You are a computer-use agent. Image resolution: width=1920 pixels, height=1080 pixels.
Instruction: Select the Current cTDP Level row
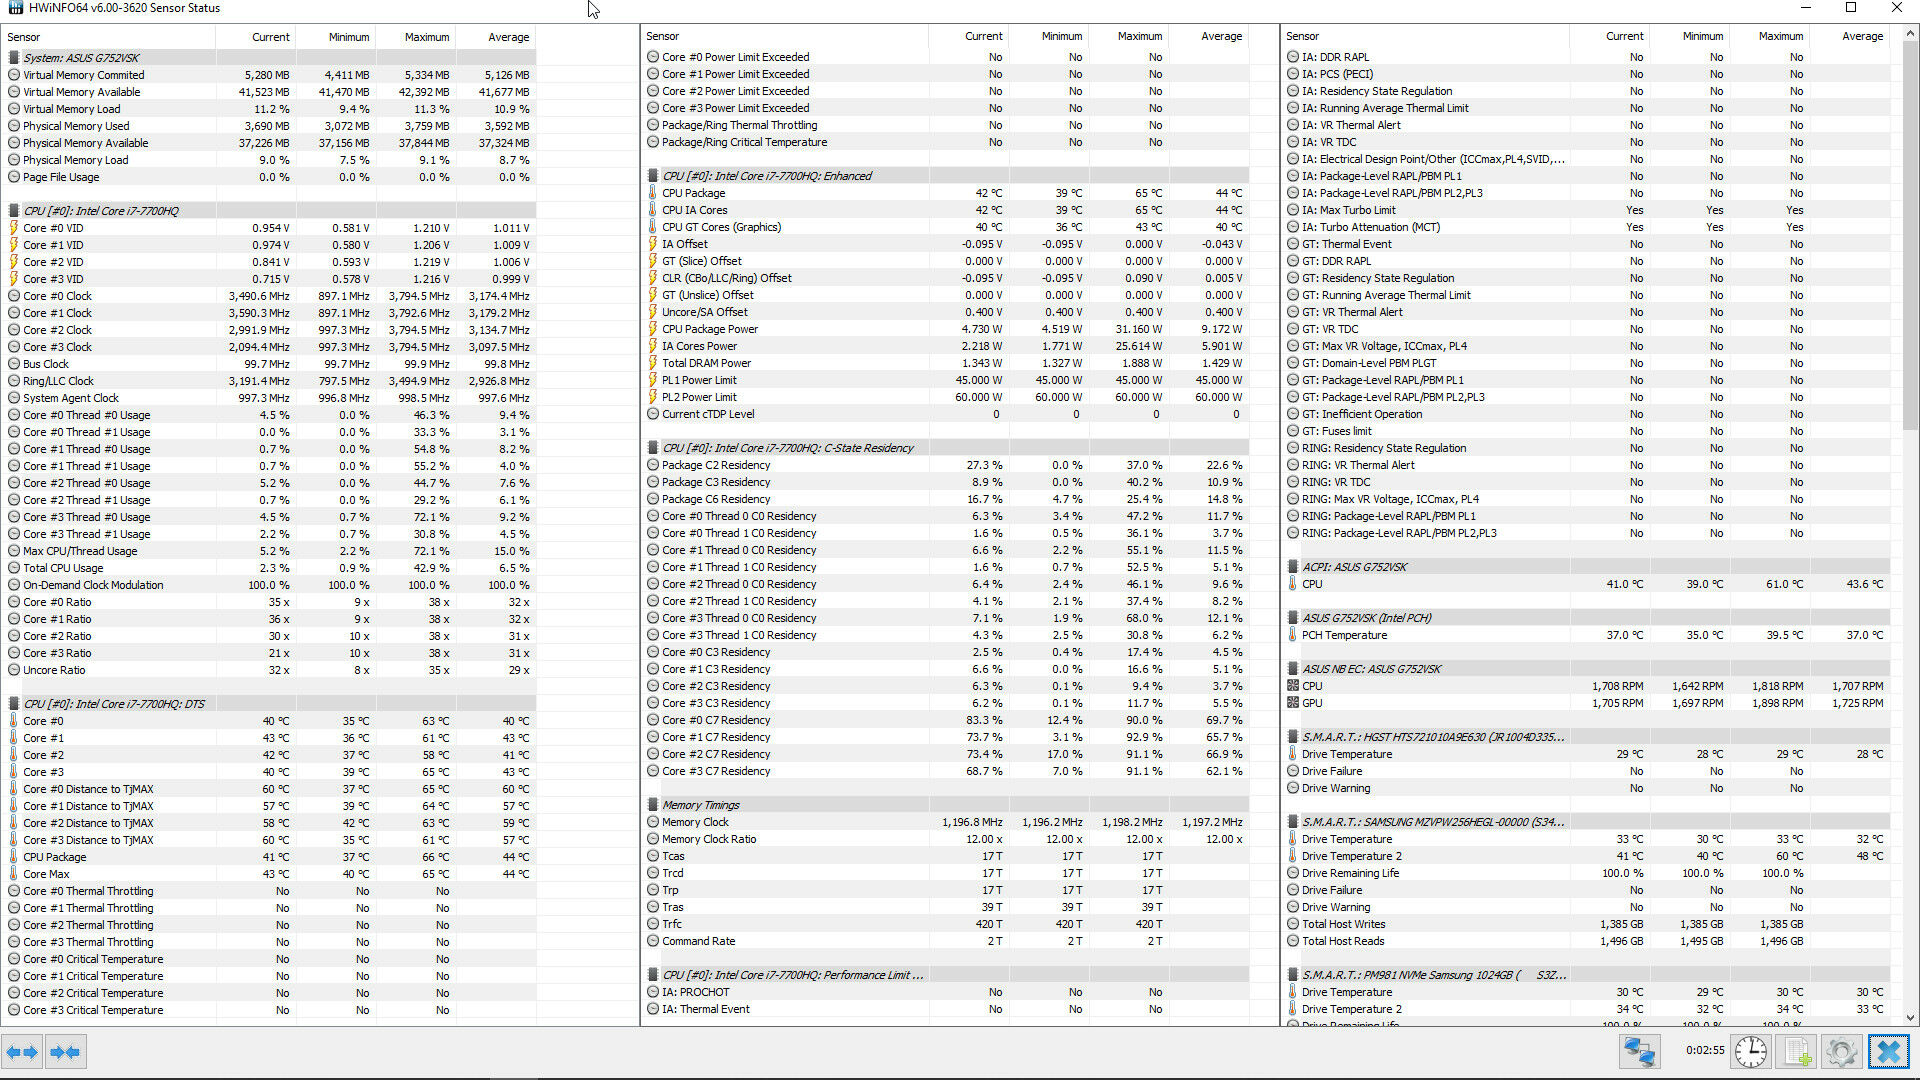pyautogui.click(x=946, y=414)
